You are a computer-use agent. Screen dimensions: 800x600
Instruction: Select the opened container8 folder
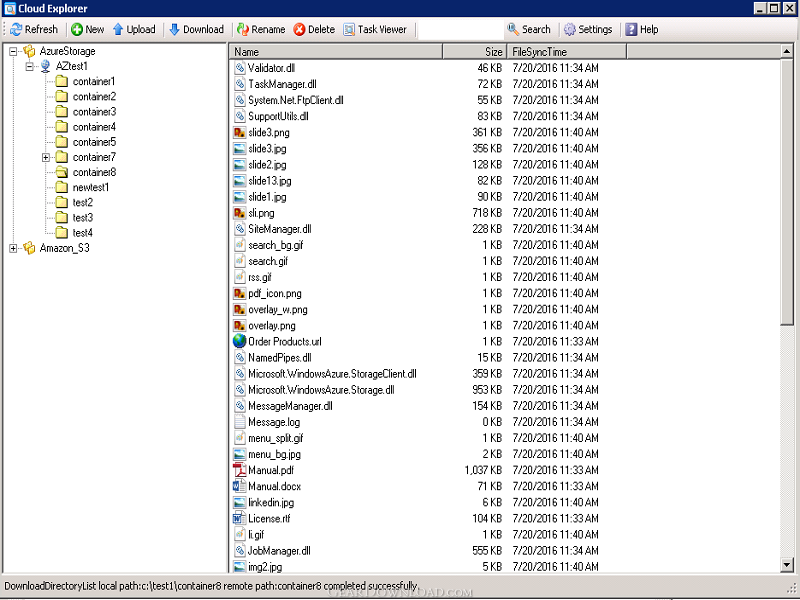point(94,172)
